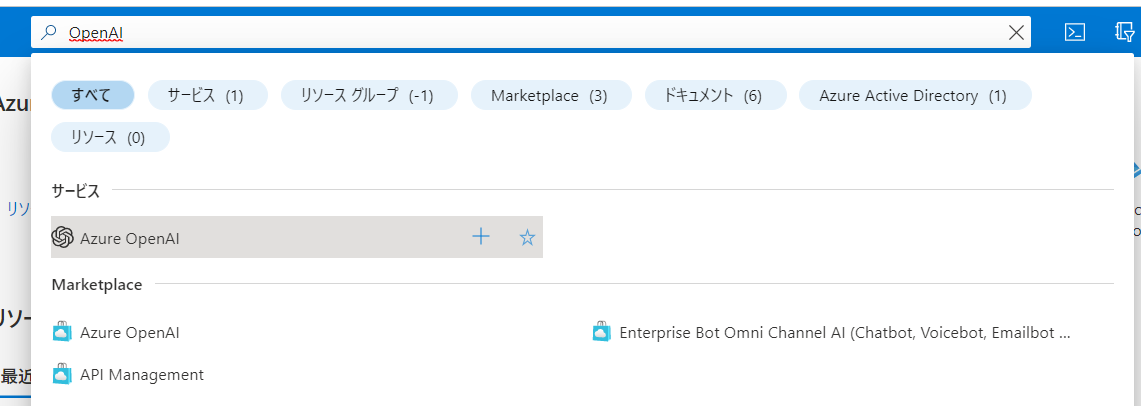Filter results by Azure Active Directory (1)
This screenshot has height=406, width=1141.
point(915,95)
